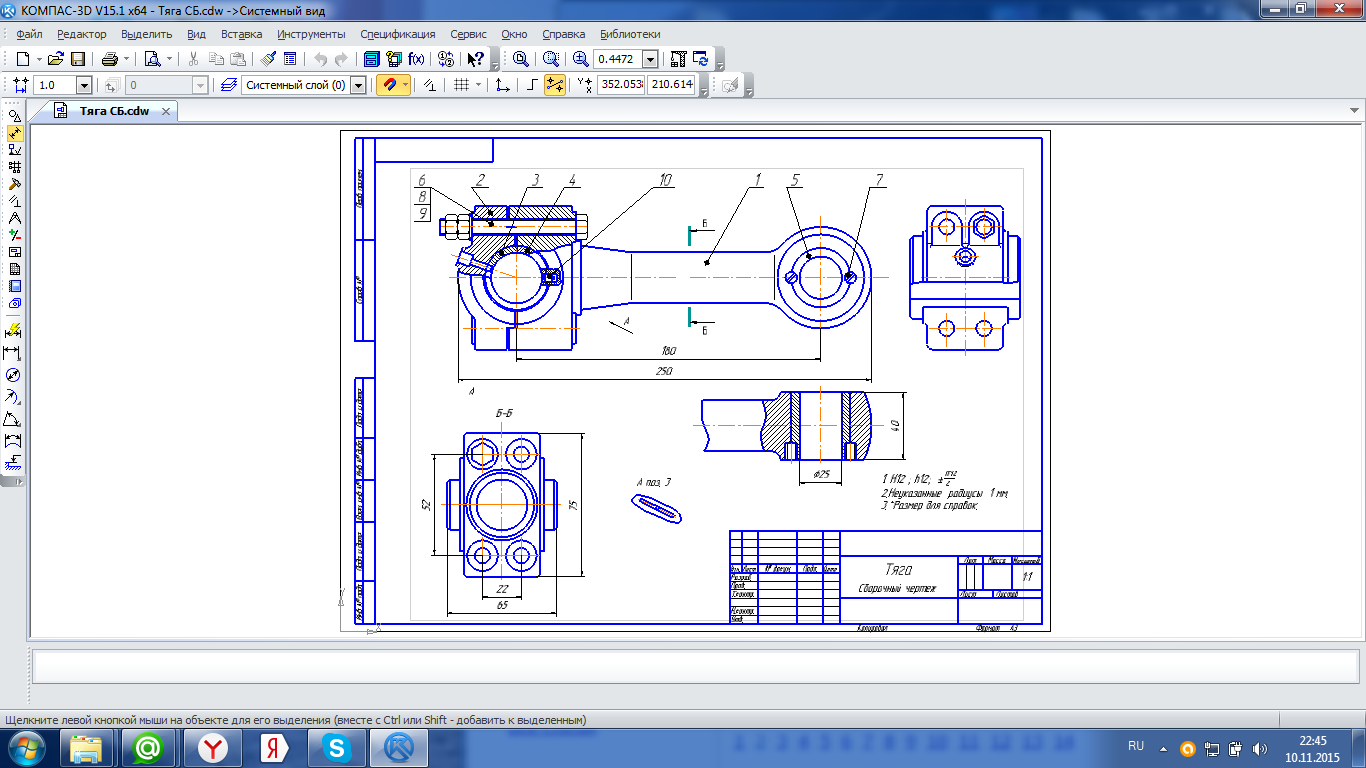Open the Инструменты menu

(x=311, y=34)
